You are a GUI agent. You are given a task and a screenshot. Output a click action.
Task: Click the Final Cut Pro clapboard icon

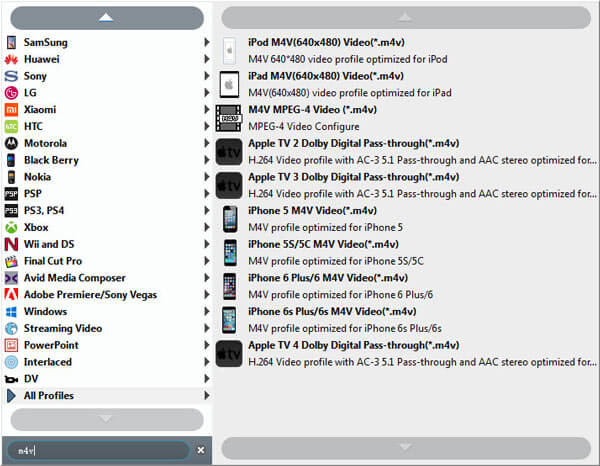(11, 261)
